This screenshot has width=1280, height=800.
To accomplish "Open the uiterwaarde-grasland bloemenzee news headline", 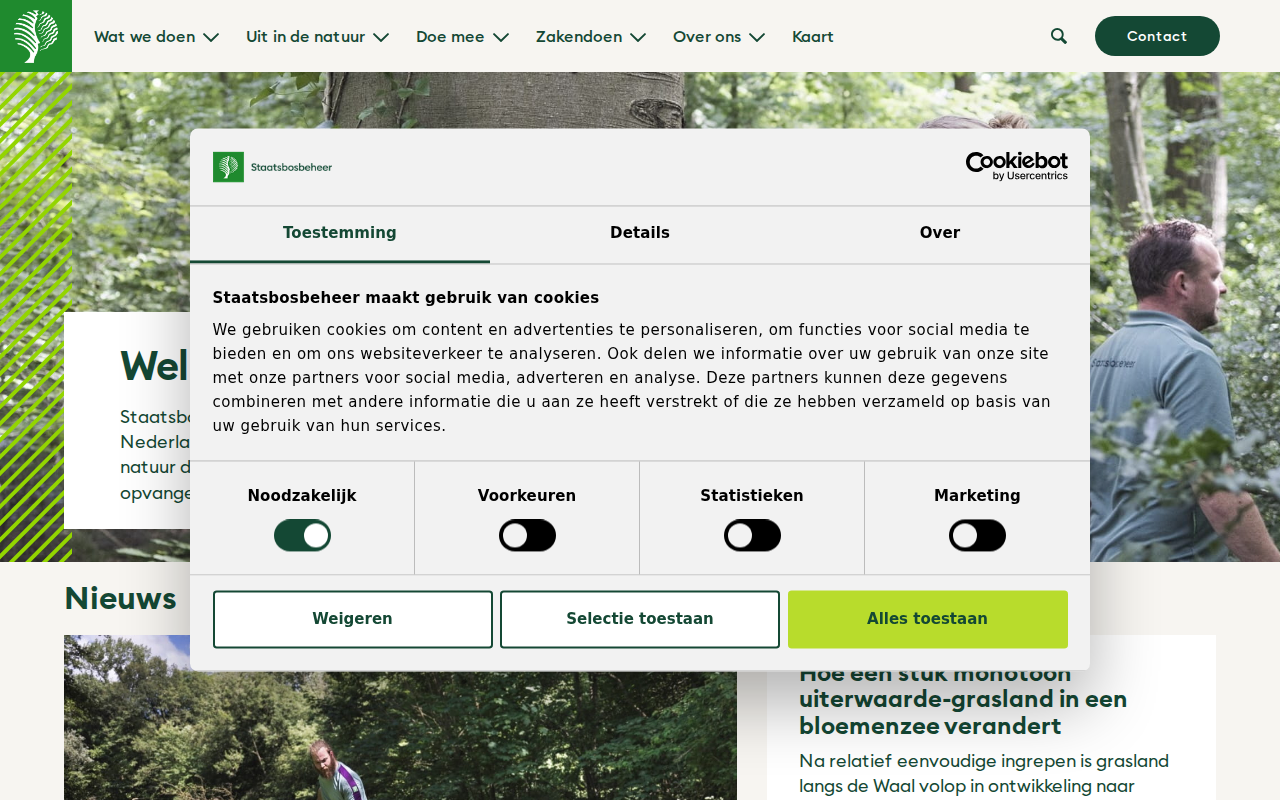I will tap(963, 699).
